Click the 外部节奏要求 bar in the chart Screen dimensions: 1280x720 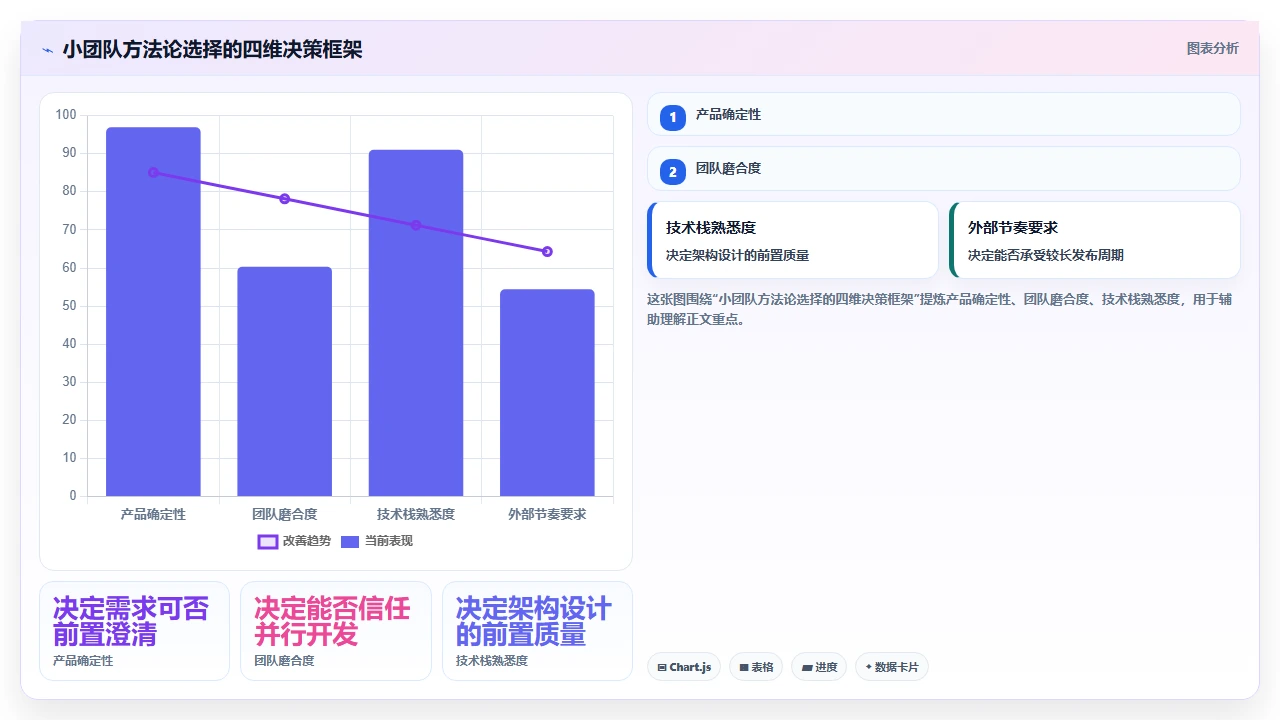(x=547, y=393)
